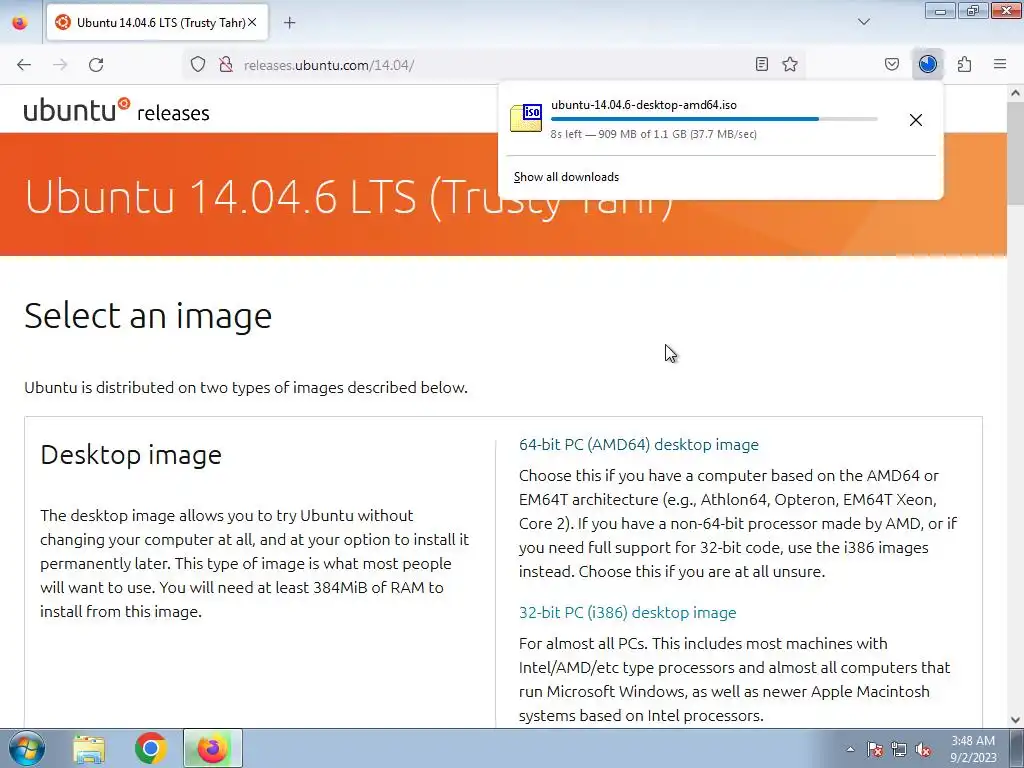Viewport: 1024px width, 768px height.
Task: Toggle Reader View icon in address bar
Action: (x=761, y=64)
